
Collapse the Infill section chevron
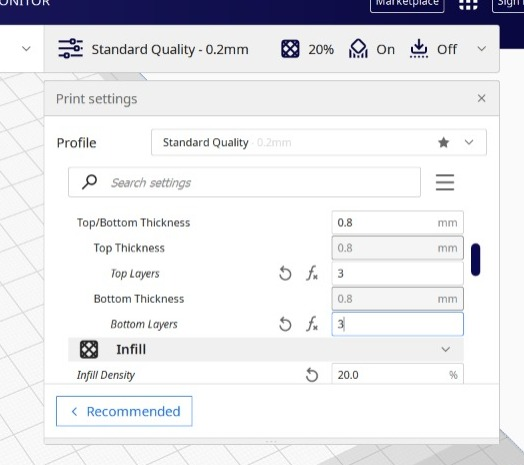445,349
